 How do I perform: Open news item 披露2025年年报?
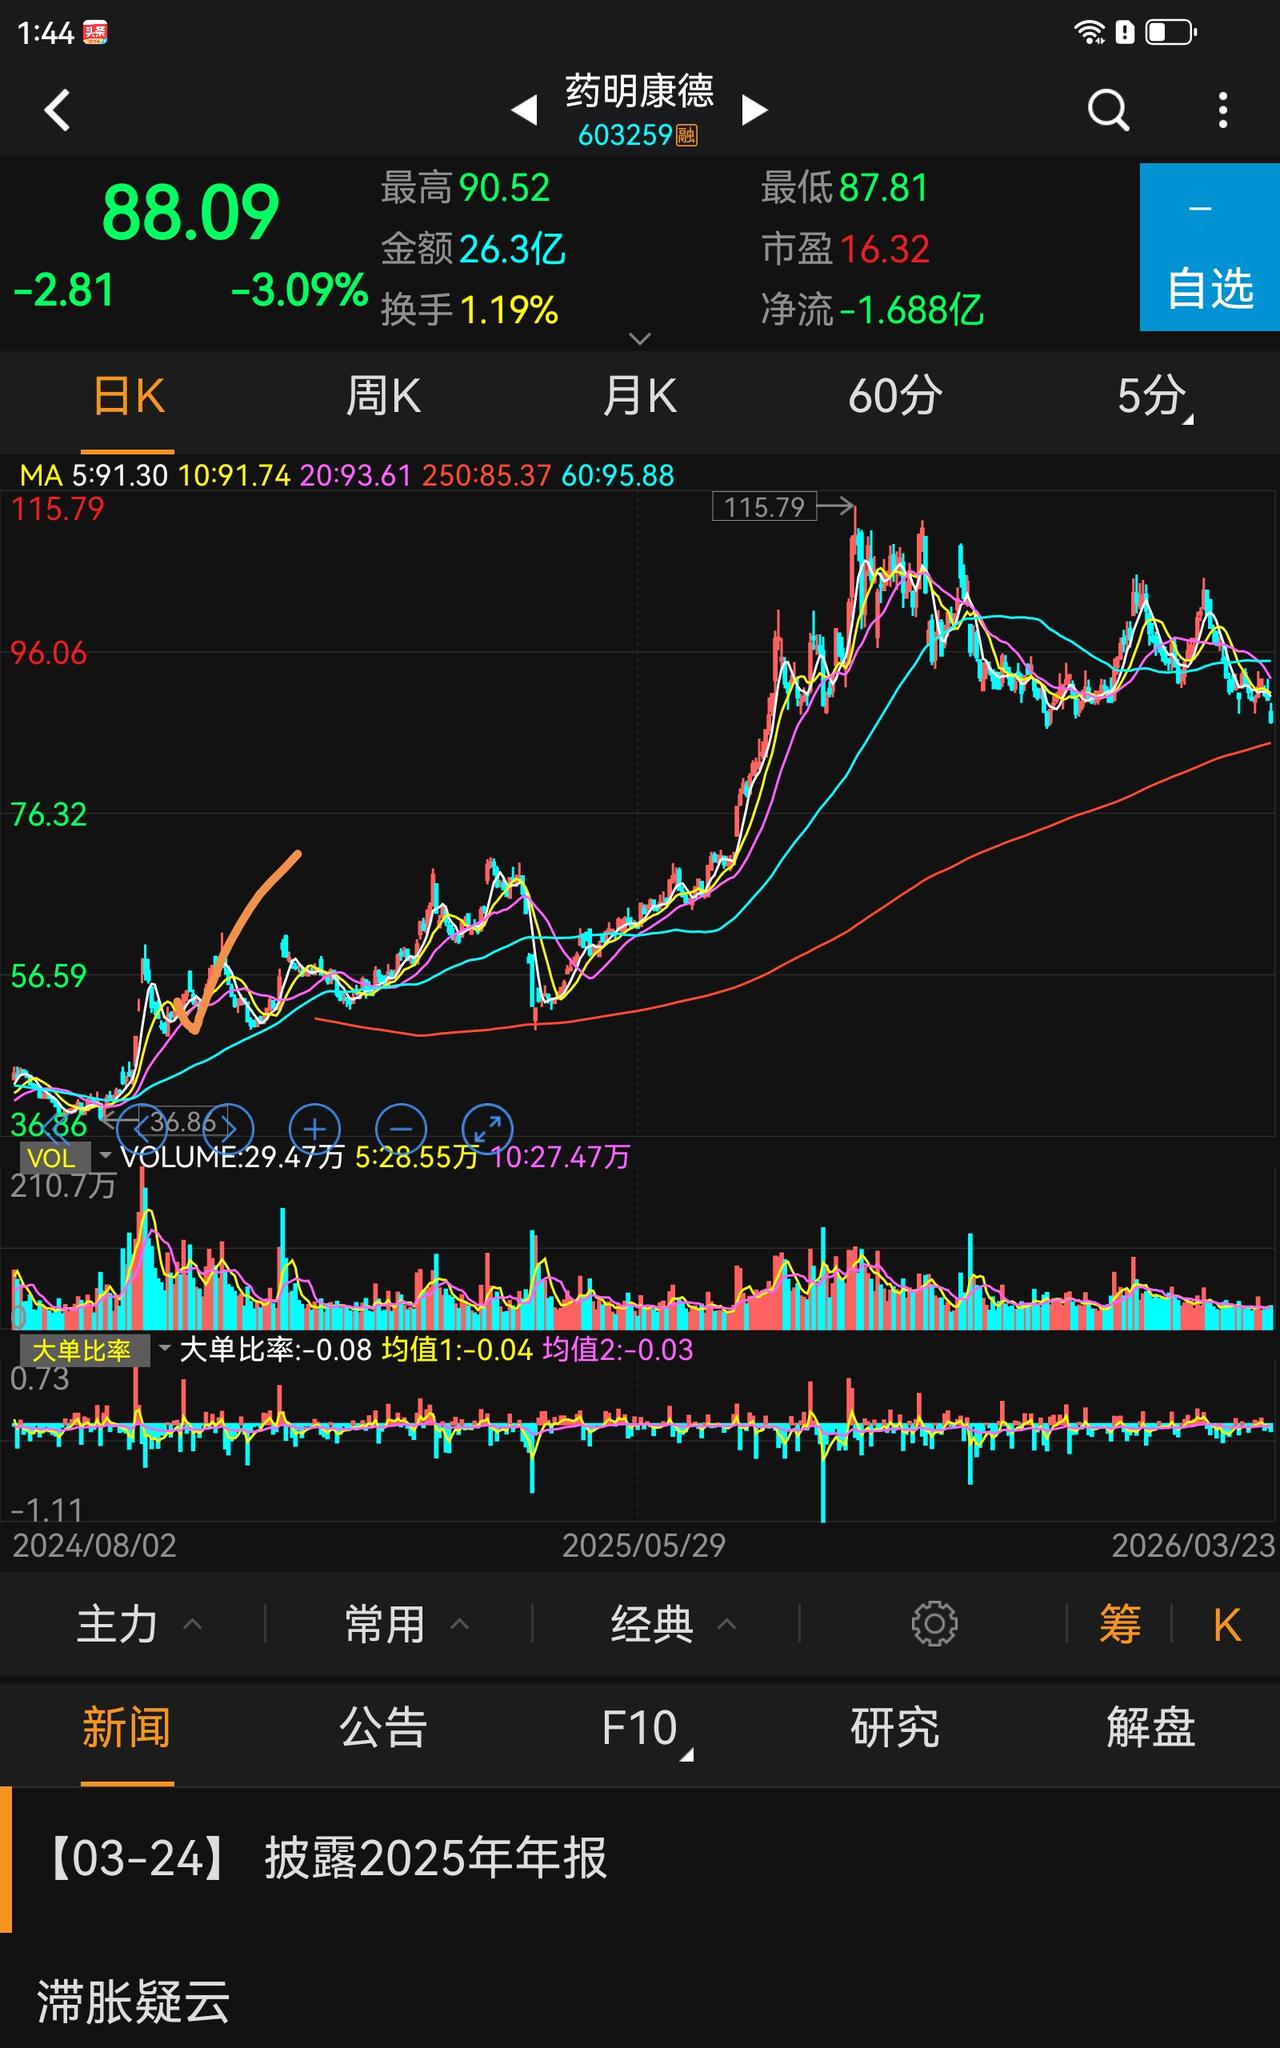click(x=640, y=1859)
